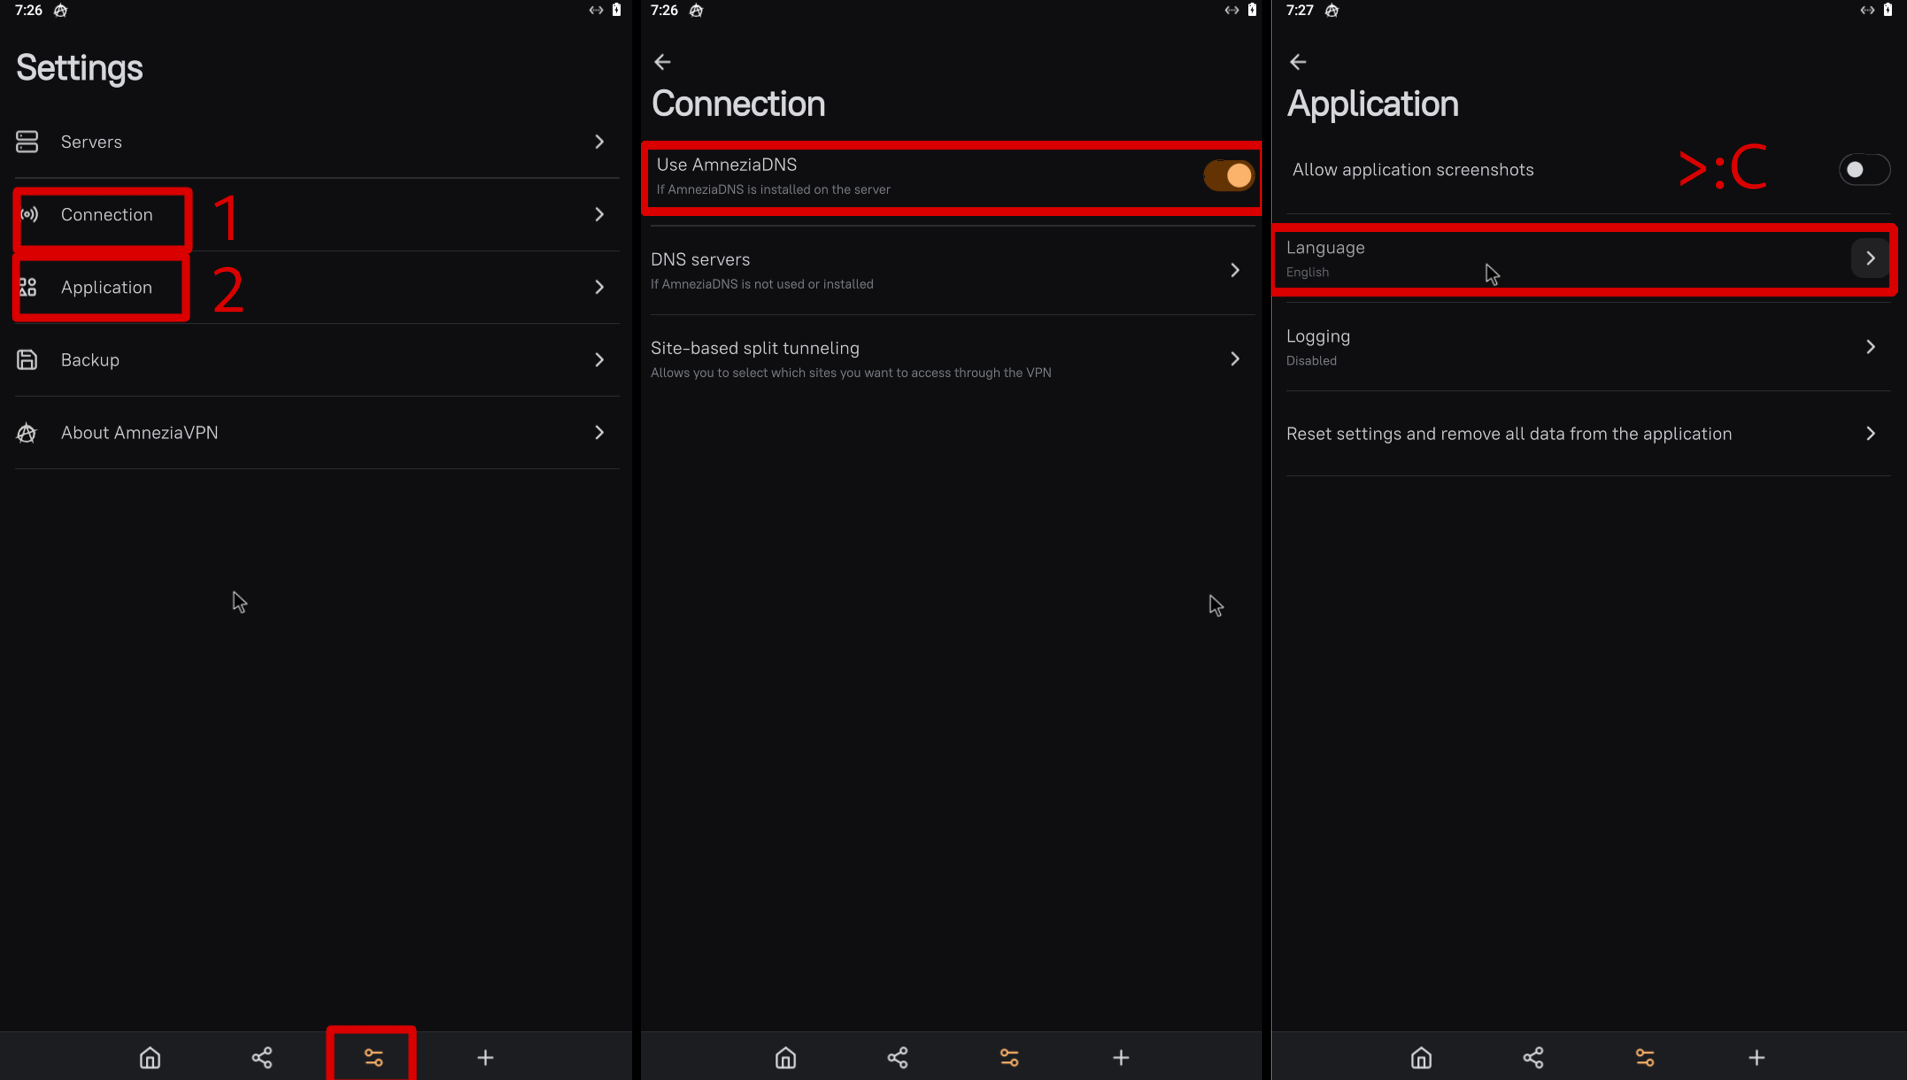Image resolution: width=1907 pixels, height=1080 pixels.
Task: Click the About AmneziaVPN logo icon
Action: 27,433
